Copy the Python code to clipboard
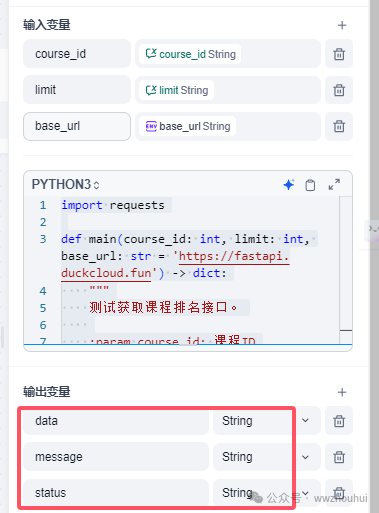379x513 pixels. (310, 185)
